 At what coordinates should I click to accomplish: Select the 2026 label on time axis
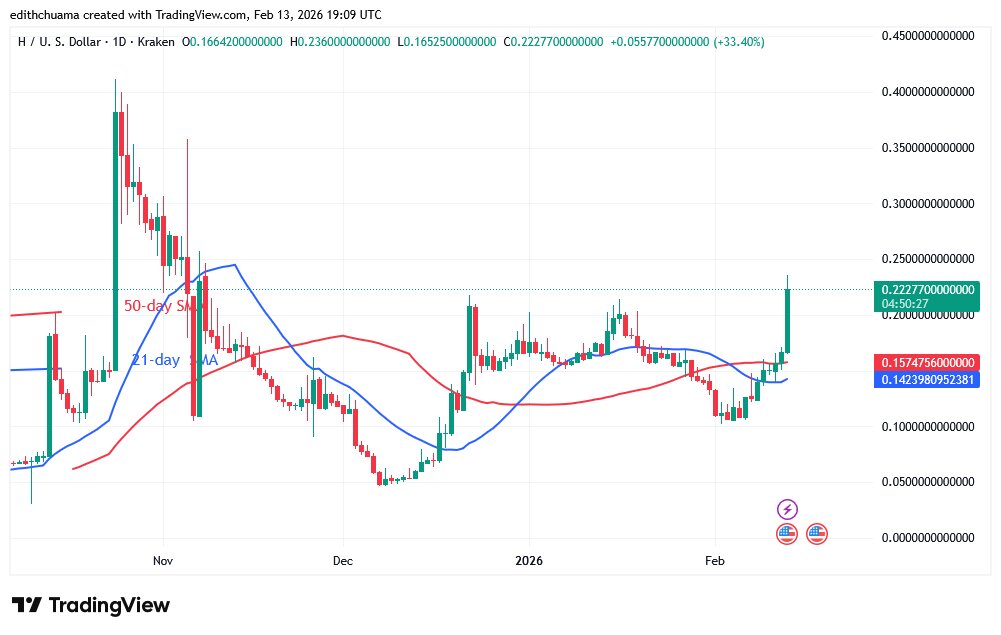coord(528,559)
